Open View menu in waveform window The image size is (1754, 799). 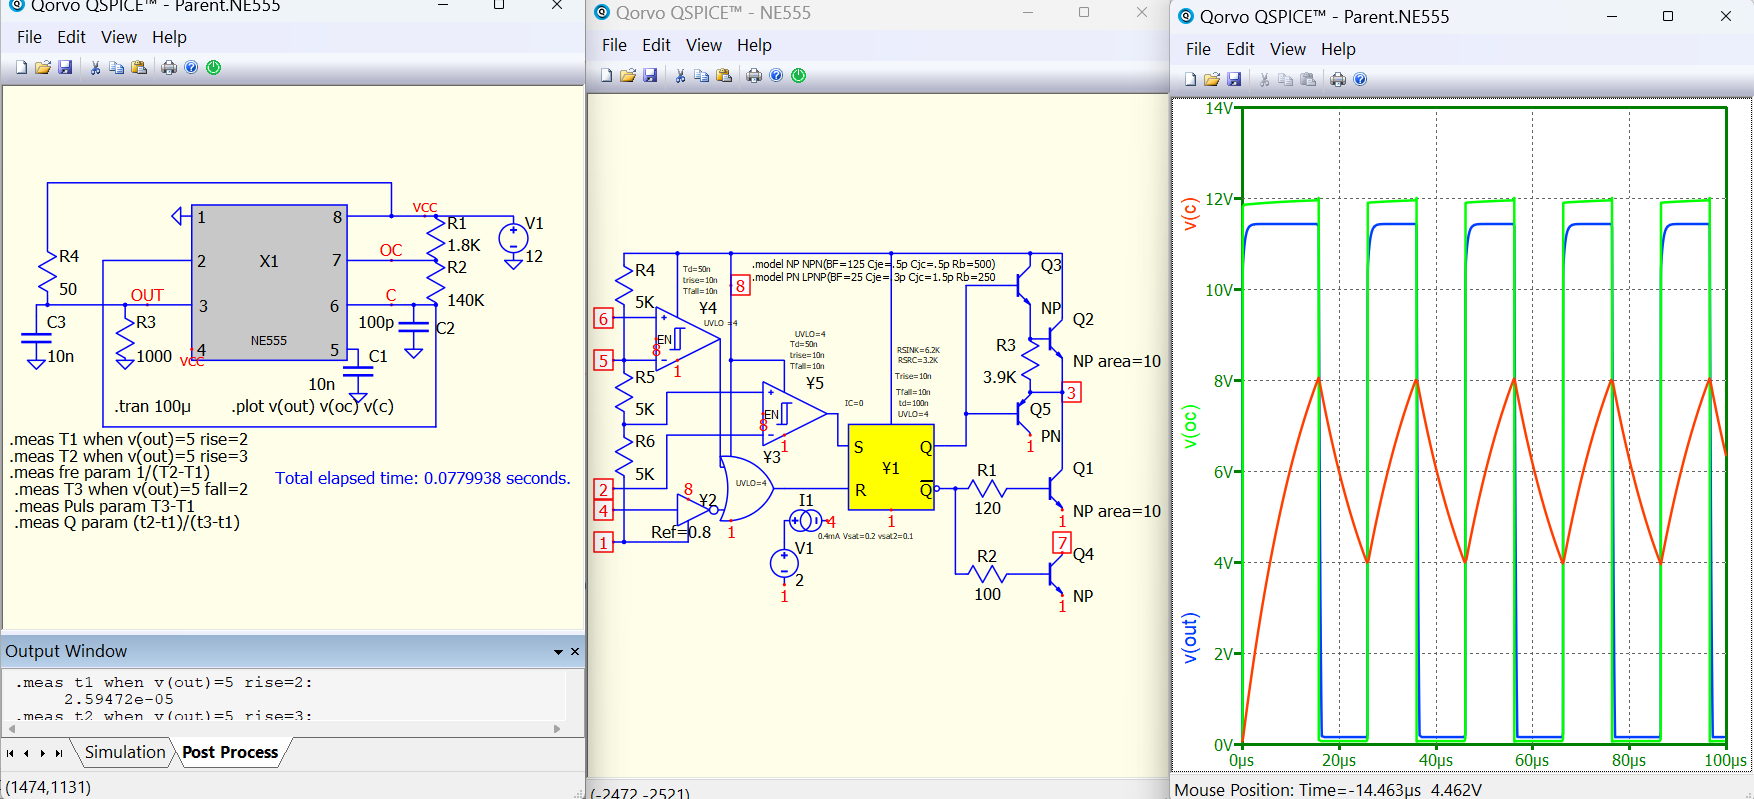pyautogui.click(x=1288, y=49)
